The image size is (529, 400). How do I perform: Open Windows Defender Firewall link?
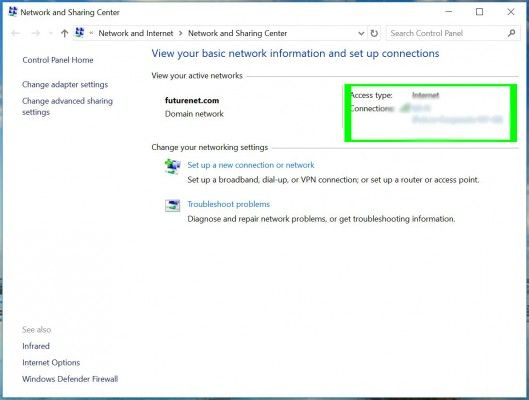tap(70, 379)
